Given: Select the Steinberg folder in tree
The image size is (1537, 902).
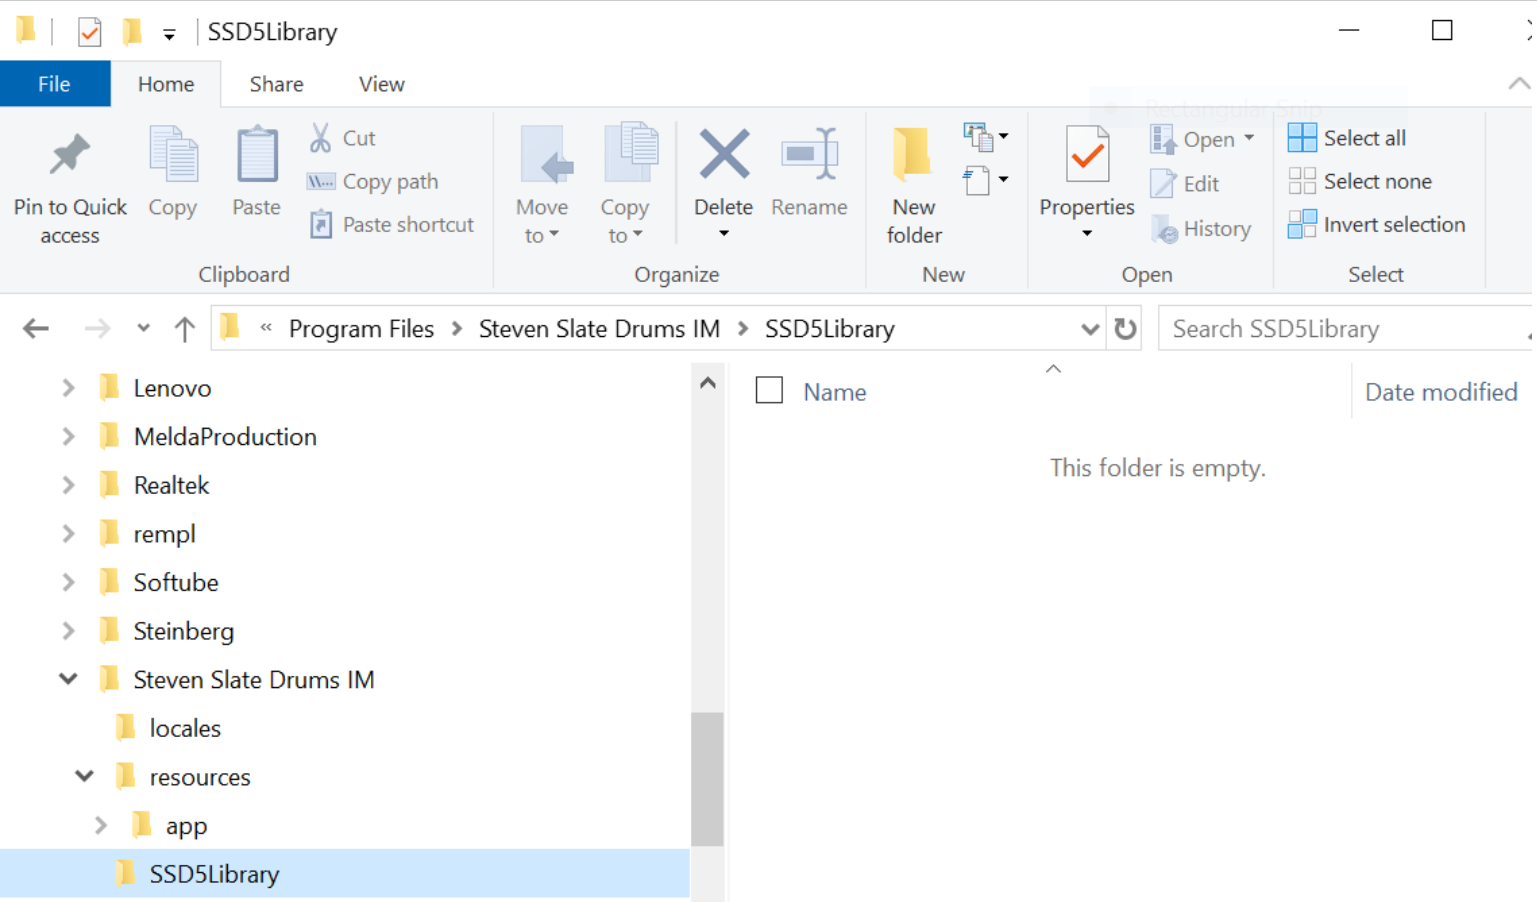Looking at the screenshot, I should [x=183, y=631].
